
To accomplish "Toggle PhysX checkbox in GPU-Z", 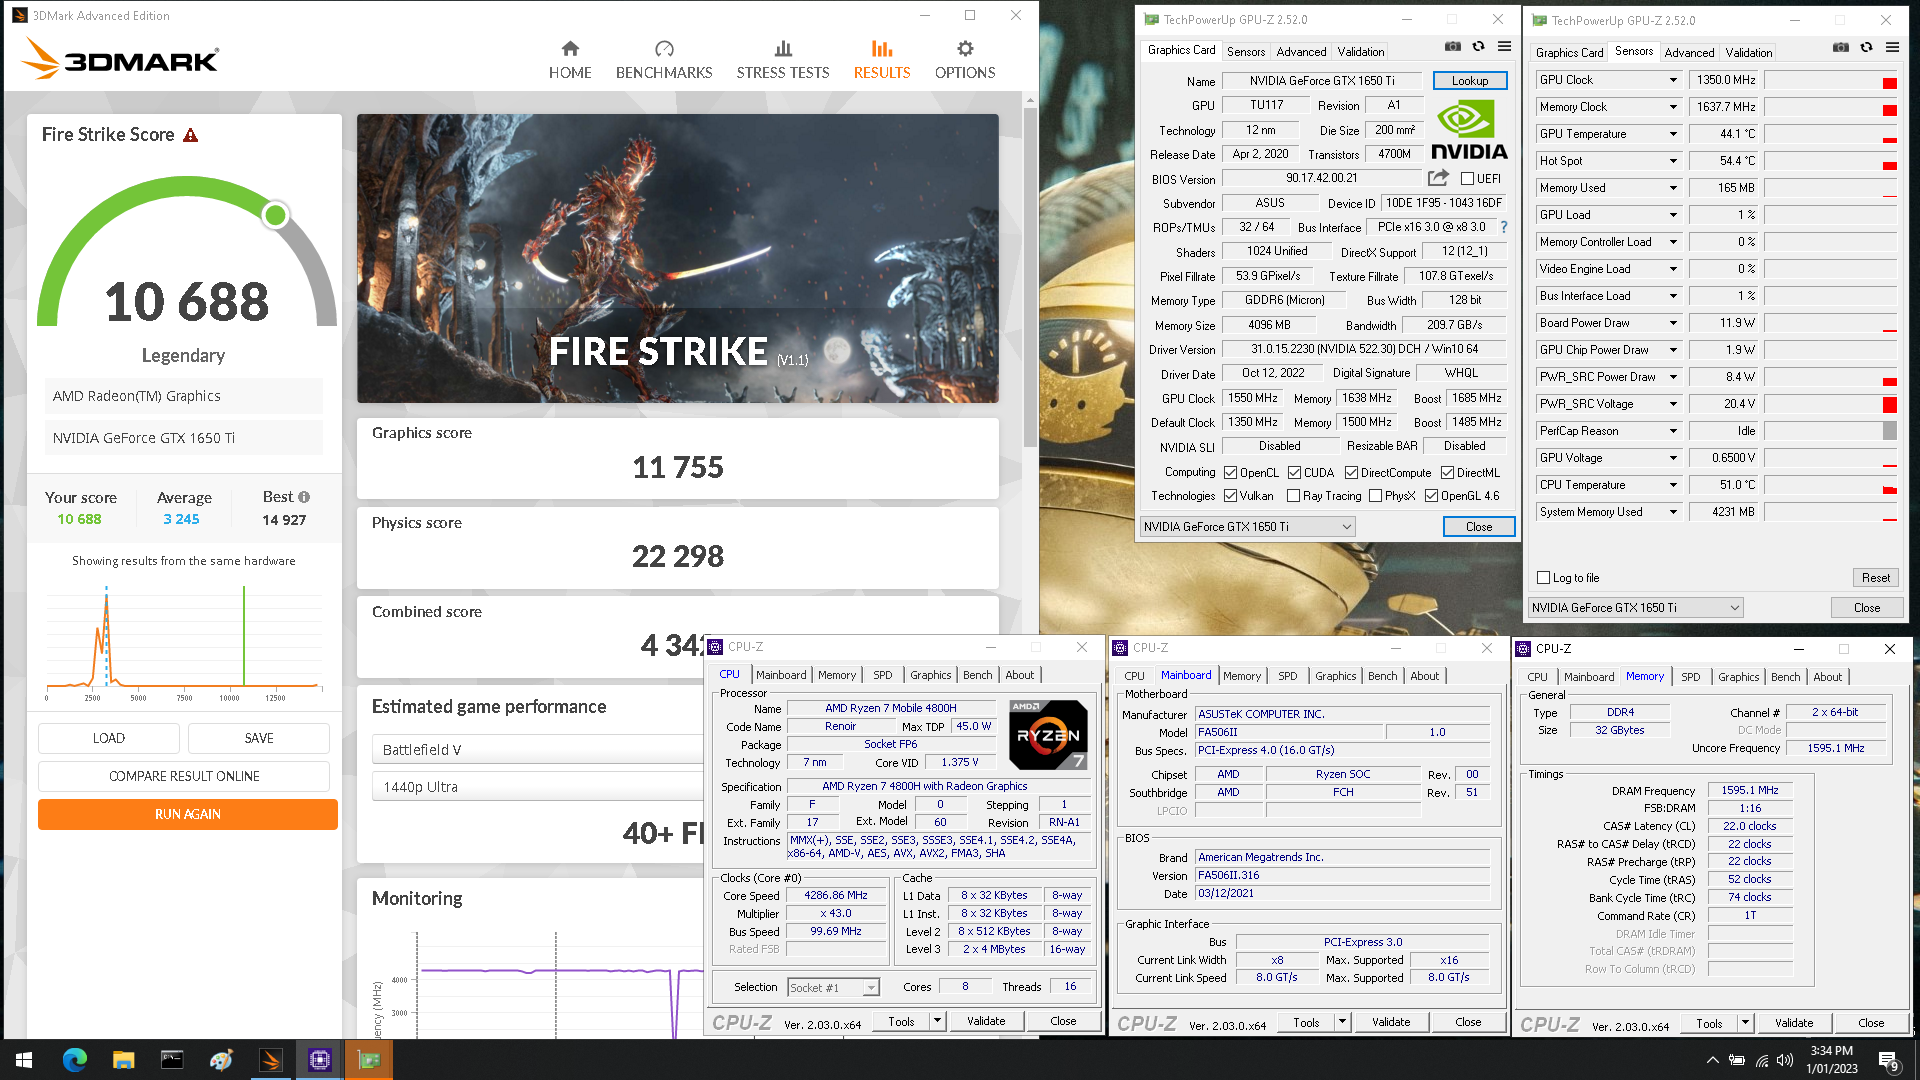I will pos(1375,496).
